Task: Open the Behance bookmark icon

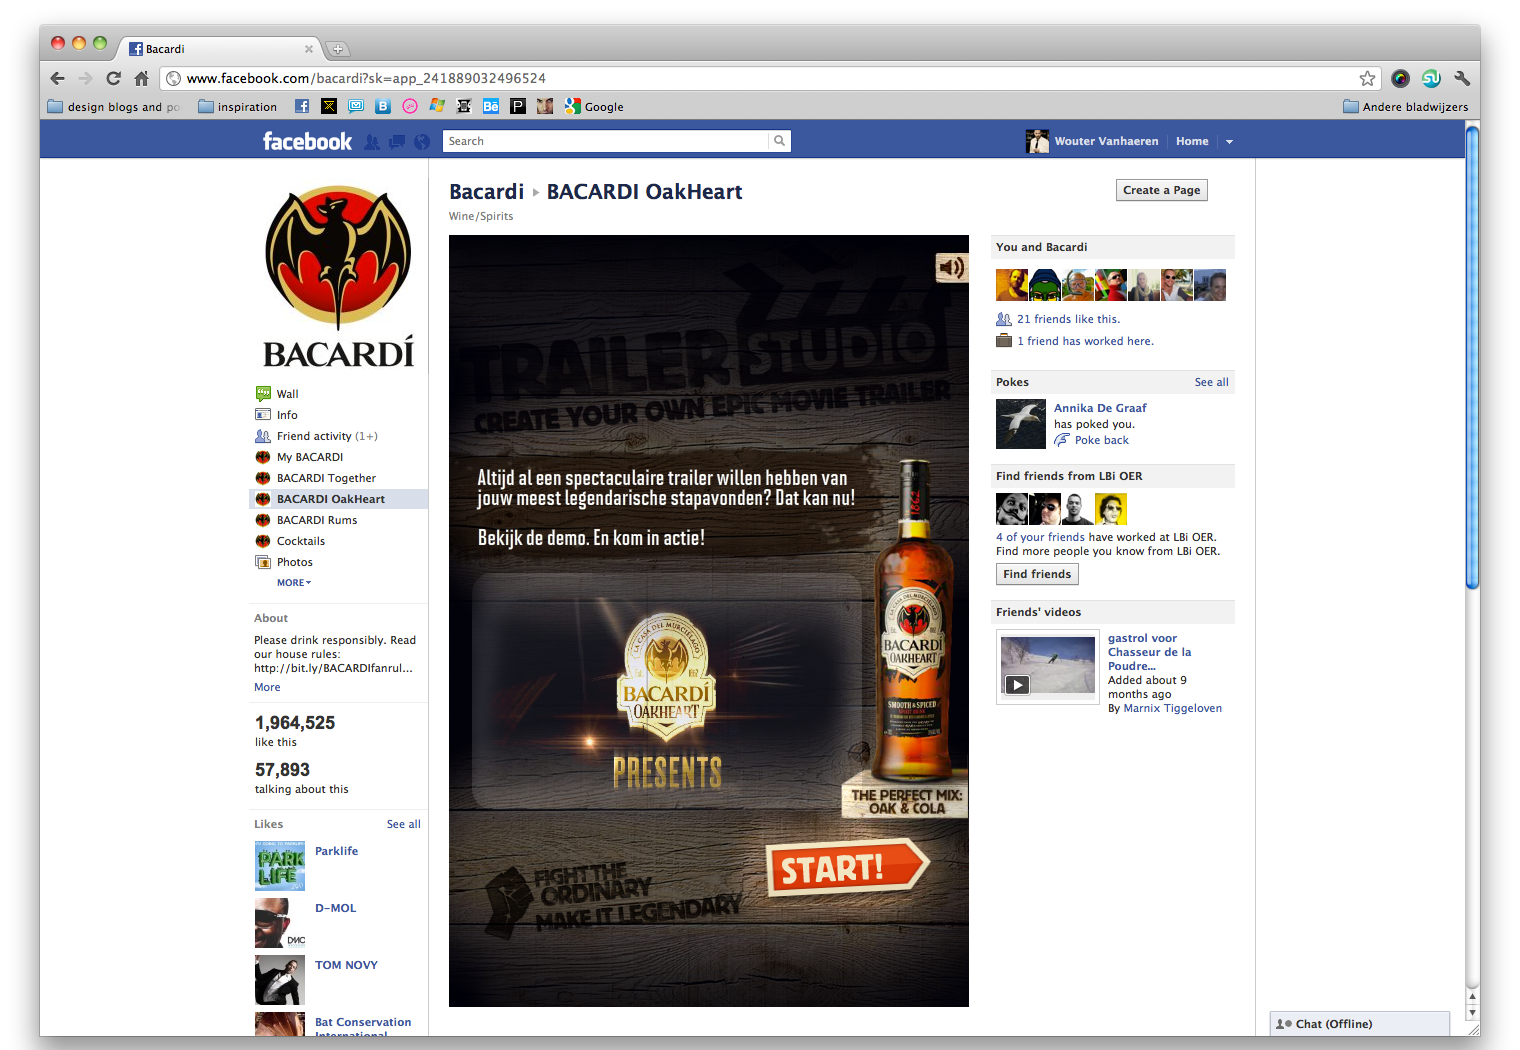Action: 491,106
